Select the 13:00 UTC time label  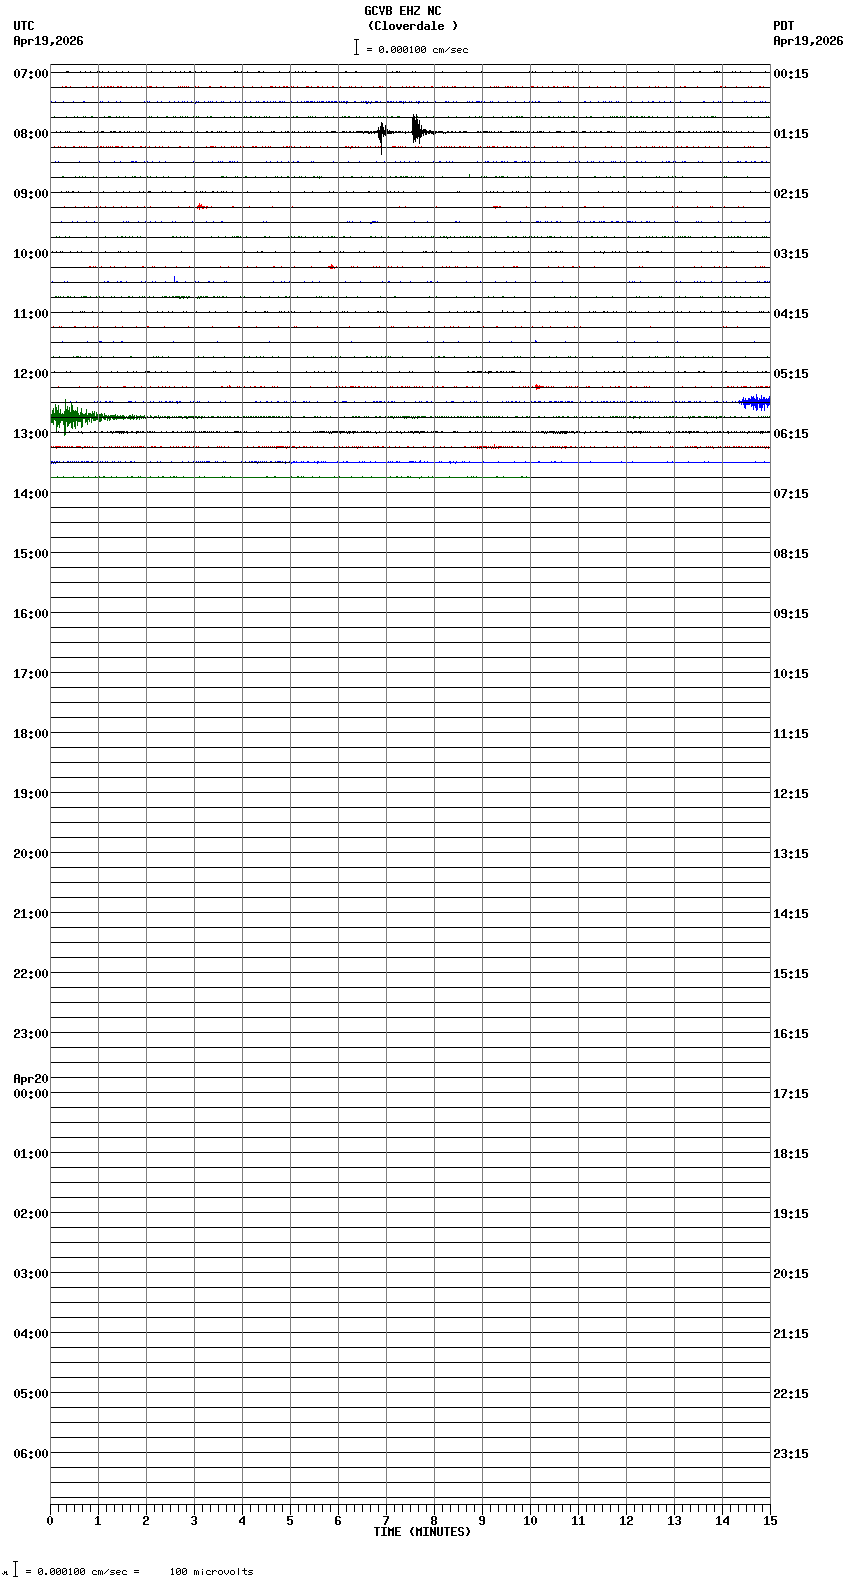point(31,434)
